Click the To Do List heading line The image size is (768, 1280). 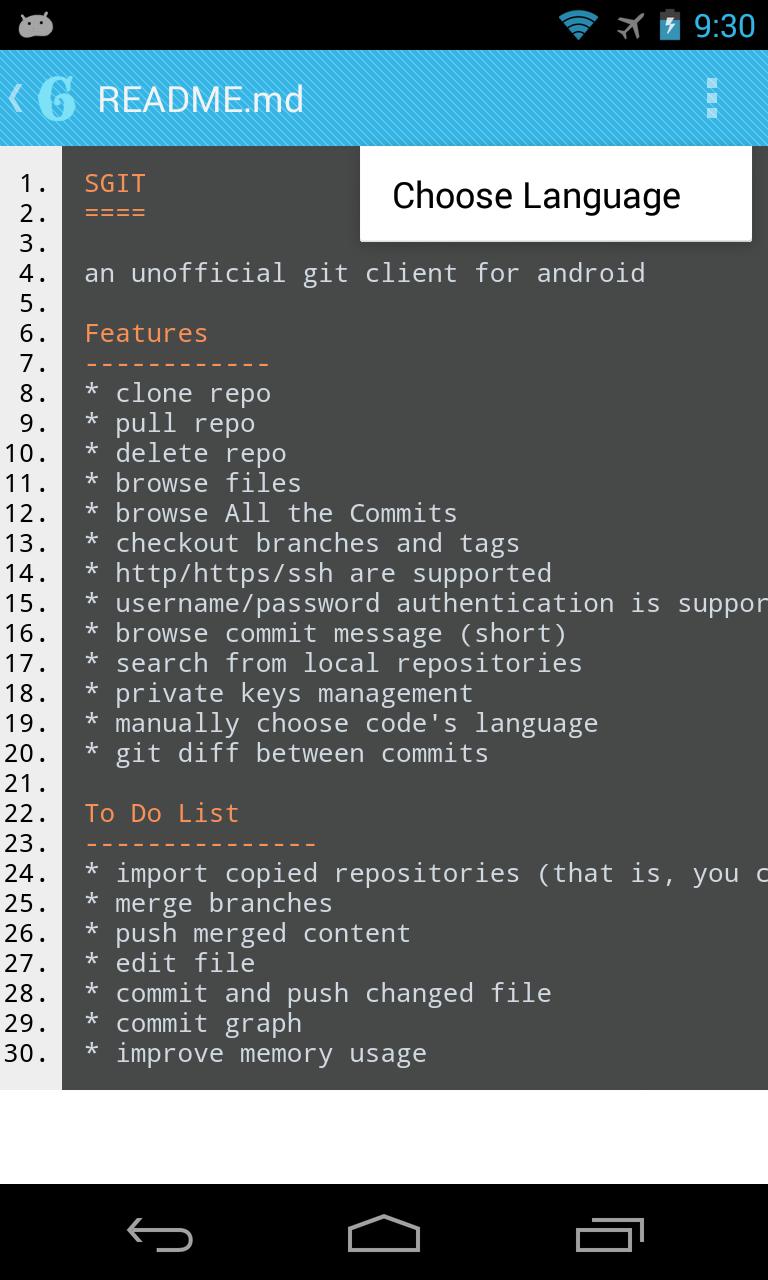tap(162, 813)
